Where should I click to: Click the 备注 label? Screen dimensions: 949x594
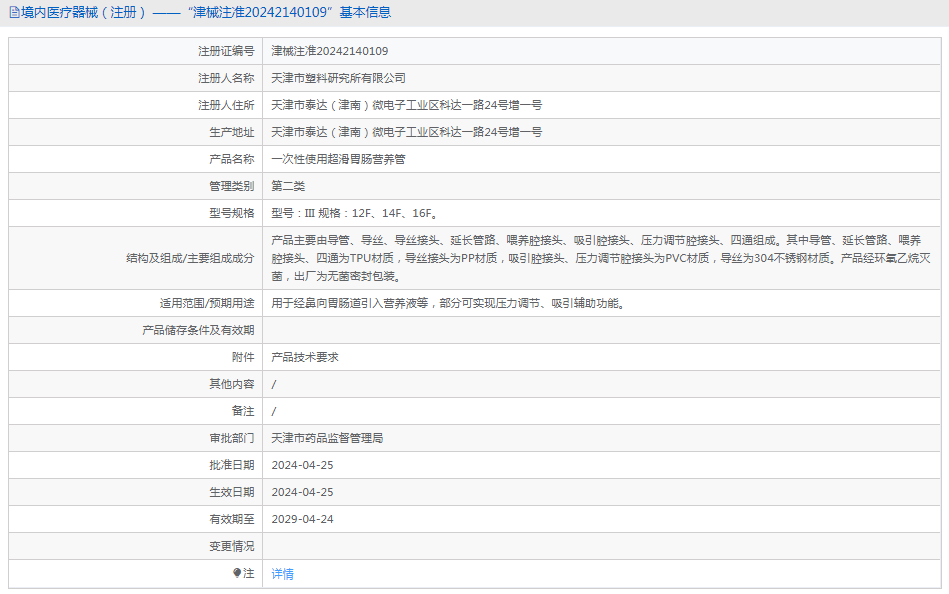[243, 411]
